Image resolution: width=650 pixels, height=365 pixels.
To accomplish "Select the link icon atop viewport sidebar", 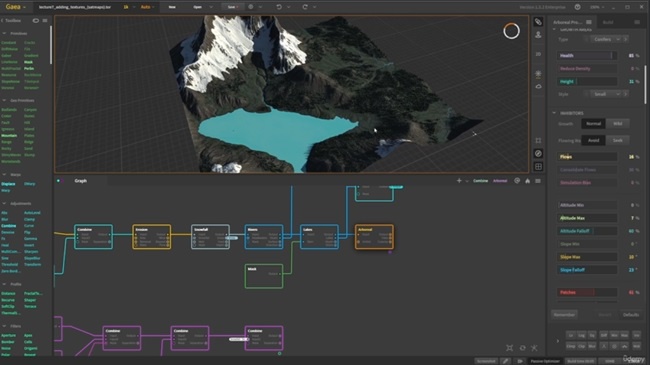I will coord(538,22).
